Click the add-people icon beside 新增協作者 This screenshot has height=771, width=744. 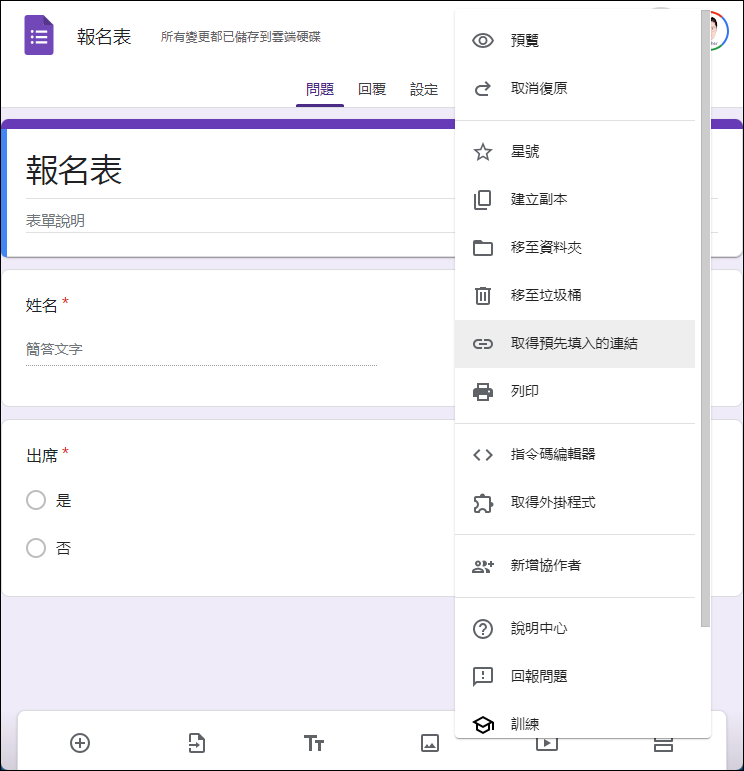[482, 566]
